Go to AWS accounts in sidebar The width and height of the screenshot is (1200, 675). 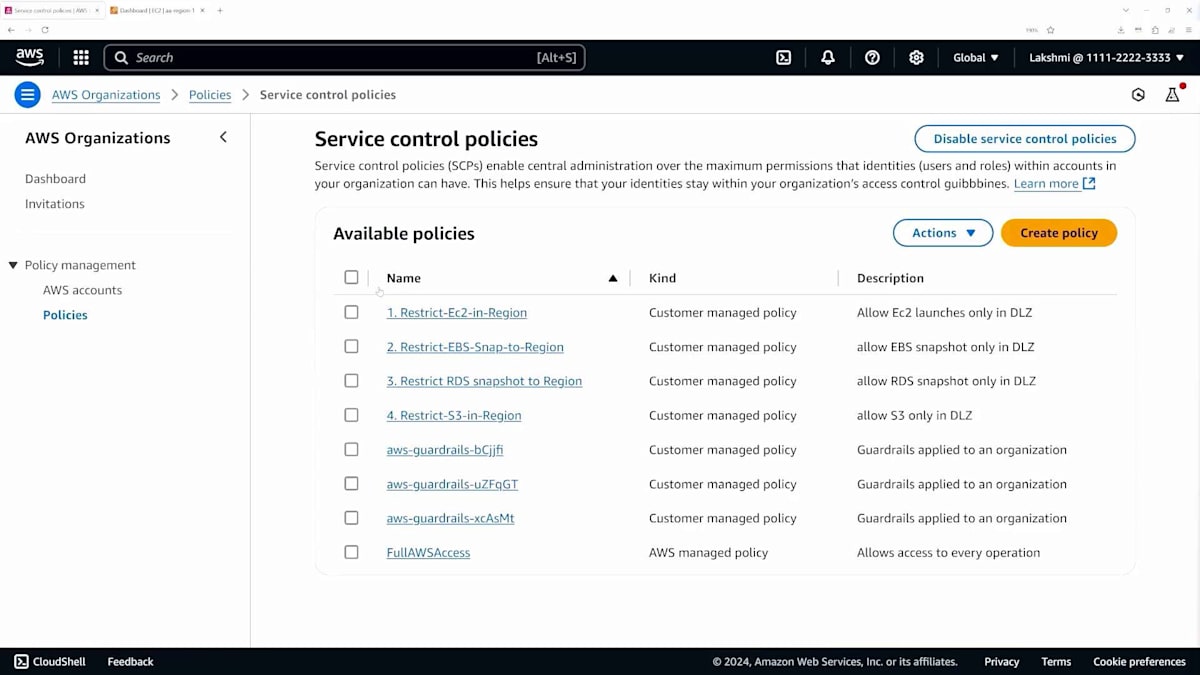click(82, 290)
